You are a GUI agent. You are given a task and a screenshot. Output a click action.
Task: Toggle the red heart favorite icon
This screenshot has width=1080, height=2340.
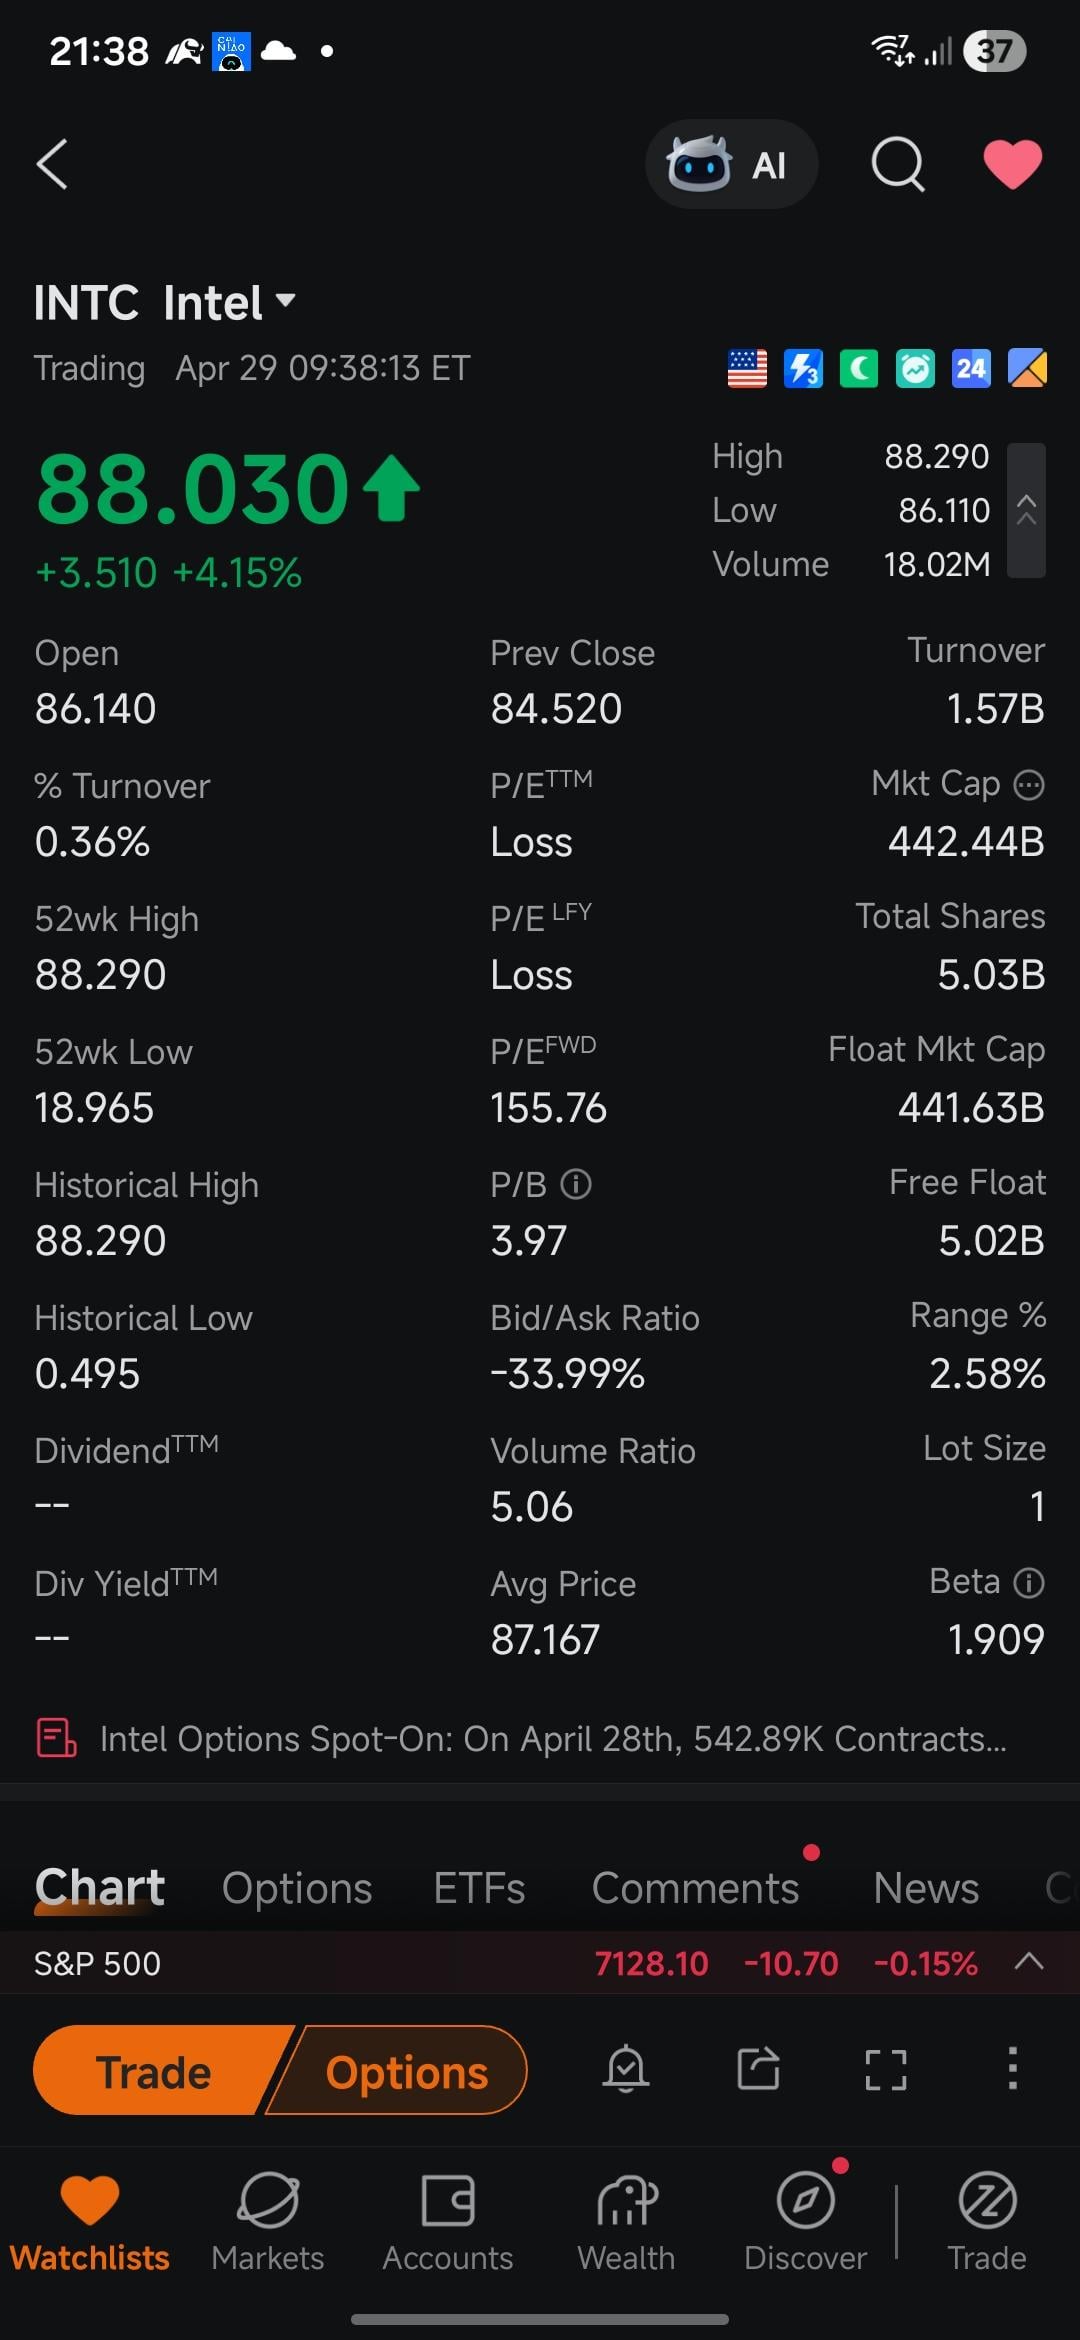point(1012,164)
